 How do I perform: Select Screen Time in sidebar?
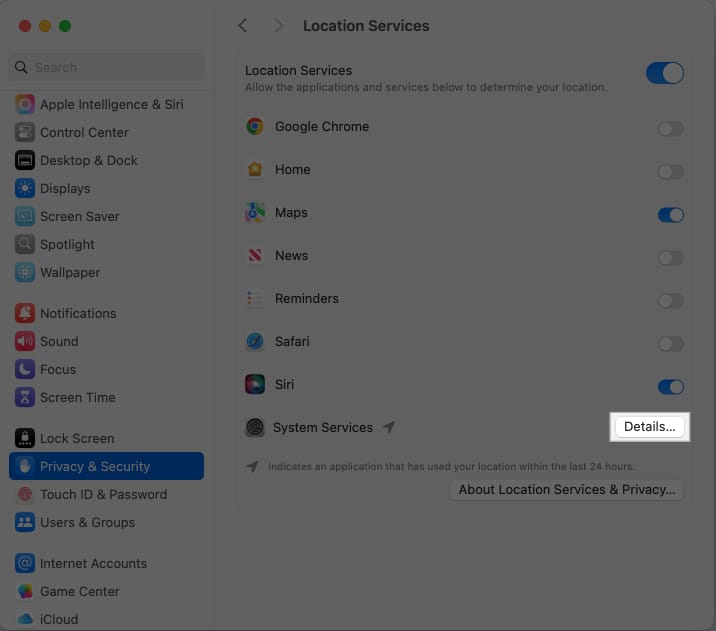[106, 397]
